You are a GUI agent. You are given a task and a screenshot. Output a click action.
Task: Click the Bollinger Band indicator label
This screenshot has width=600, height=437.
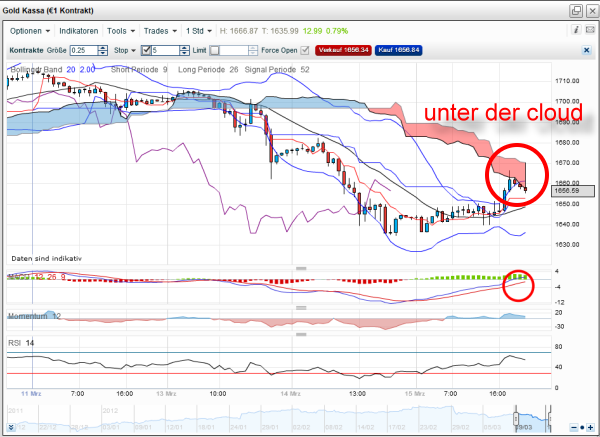(36, 70)
